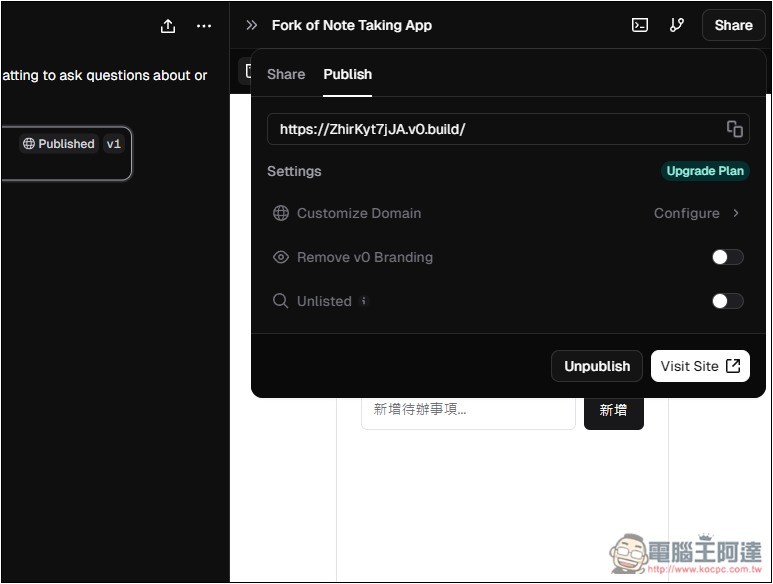Image resolution: width=773 pixels, height=584 pixels.
Task: Click the eye icon beside Remove v0 Branding
Action: click(x=281, y=257)
